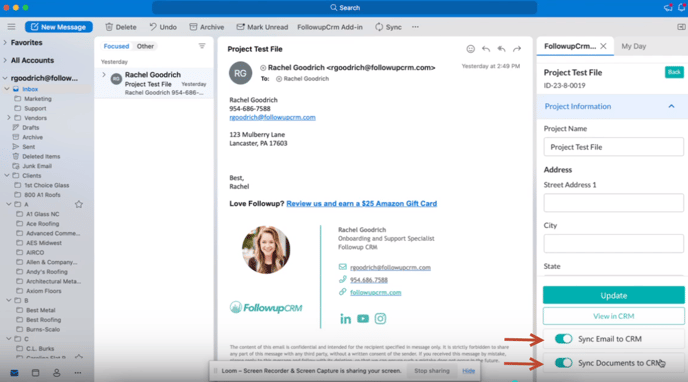The image size is (688, 382).
Task: Click the Search bar at top
Action: [x=344, y=7]
